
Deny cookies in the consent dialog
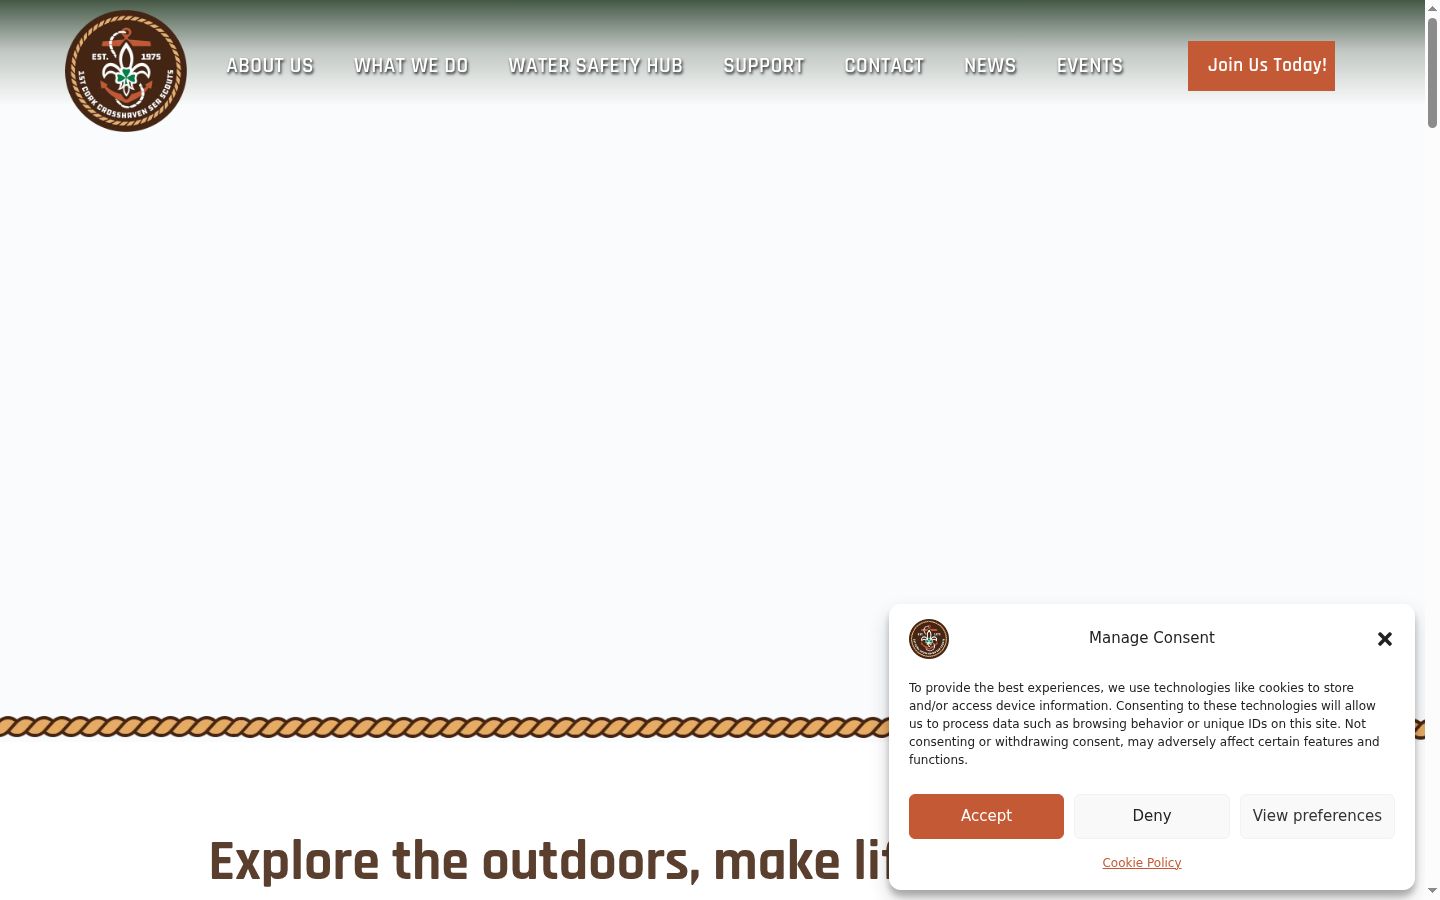(x=1152, y=816)
